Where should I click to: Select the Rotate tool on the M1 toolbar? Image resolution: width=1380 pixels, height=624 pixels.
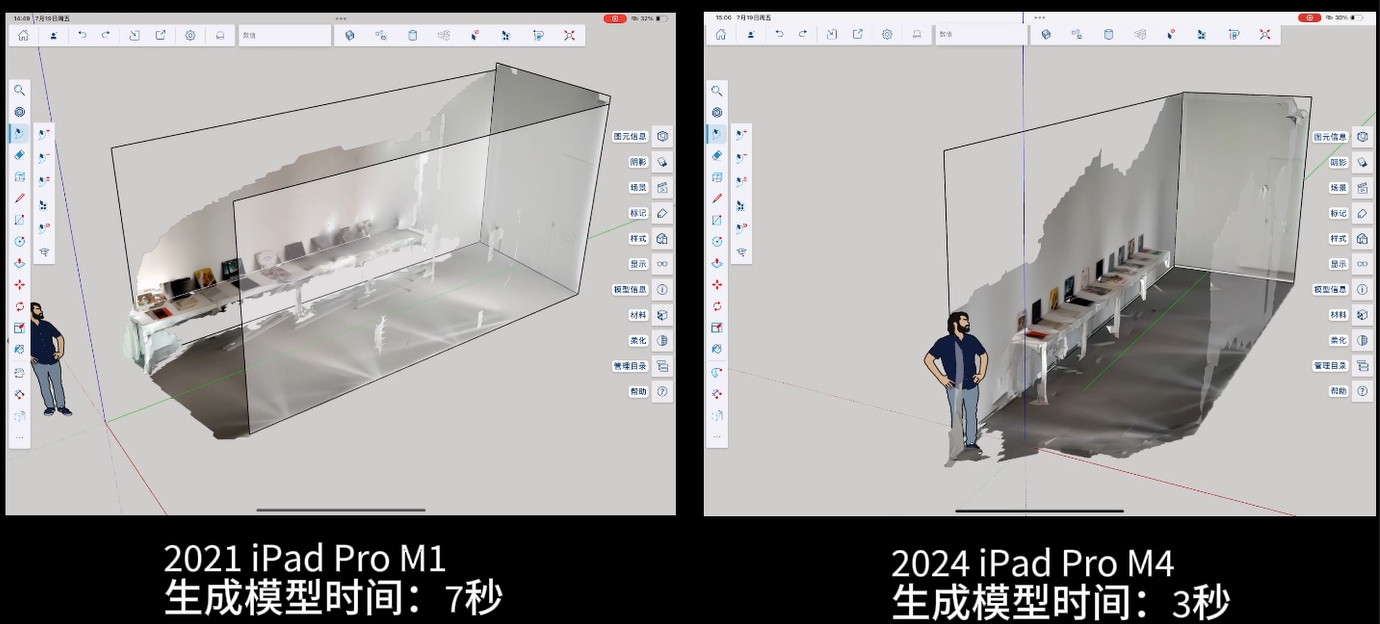19,306
